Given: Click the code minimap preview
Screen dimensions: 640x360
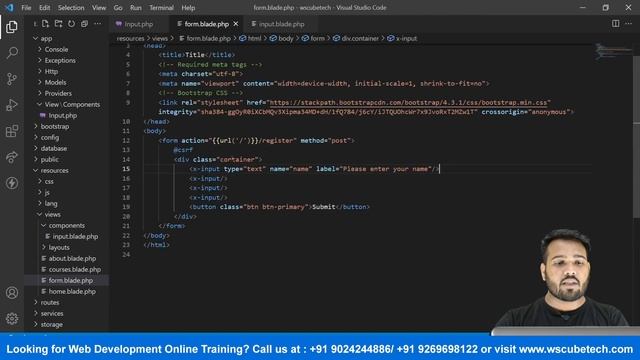Looking at the screenshot, I should tap(612, 52).
